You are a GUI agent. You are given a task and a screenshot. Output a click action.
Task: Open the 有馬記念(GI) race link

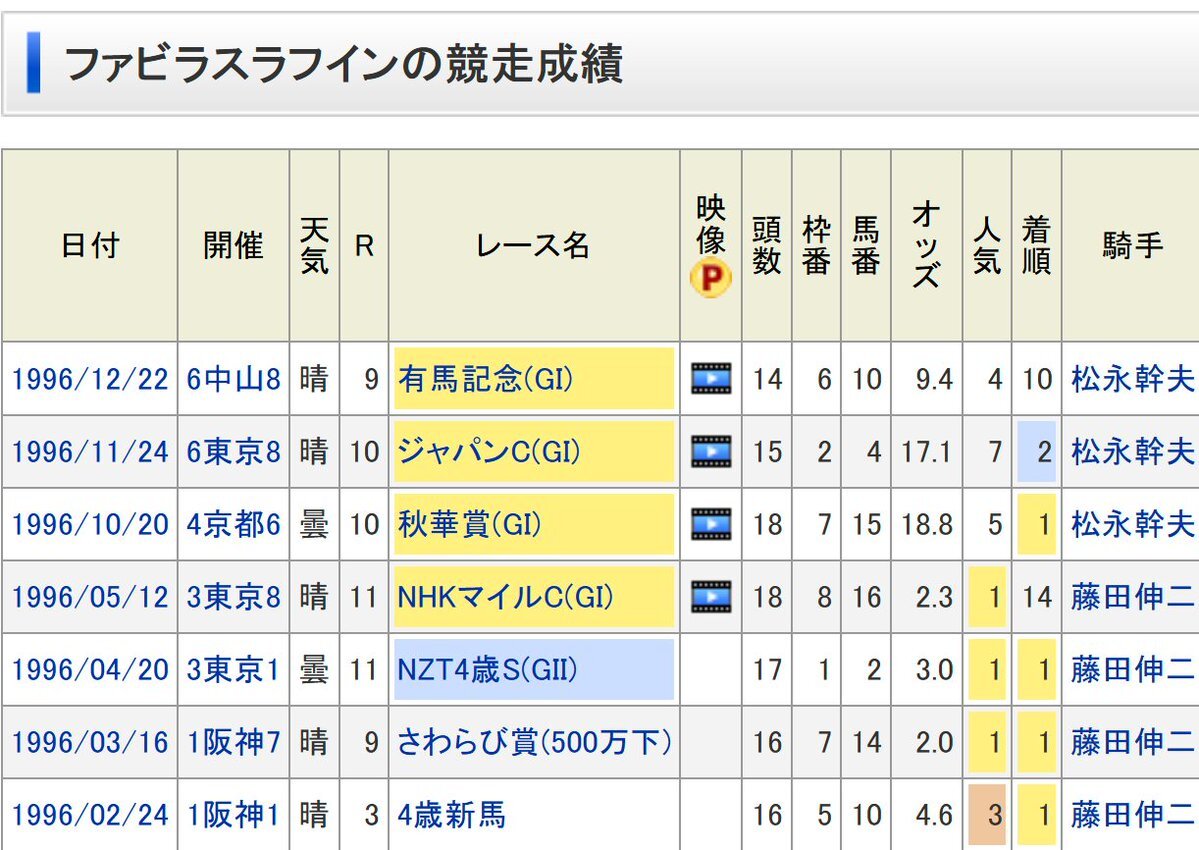coord(486,378)
